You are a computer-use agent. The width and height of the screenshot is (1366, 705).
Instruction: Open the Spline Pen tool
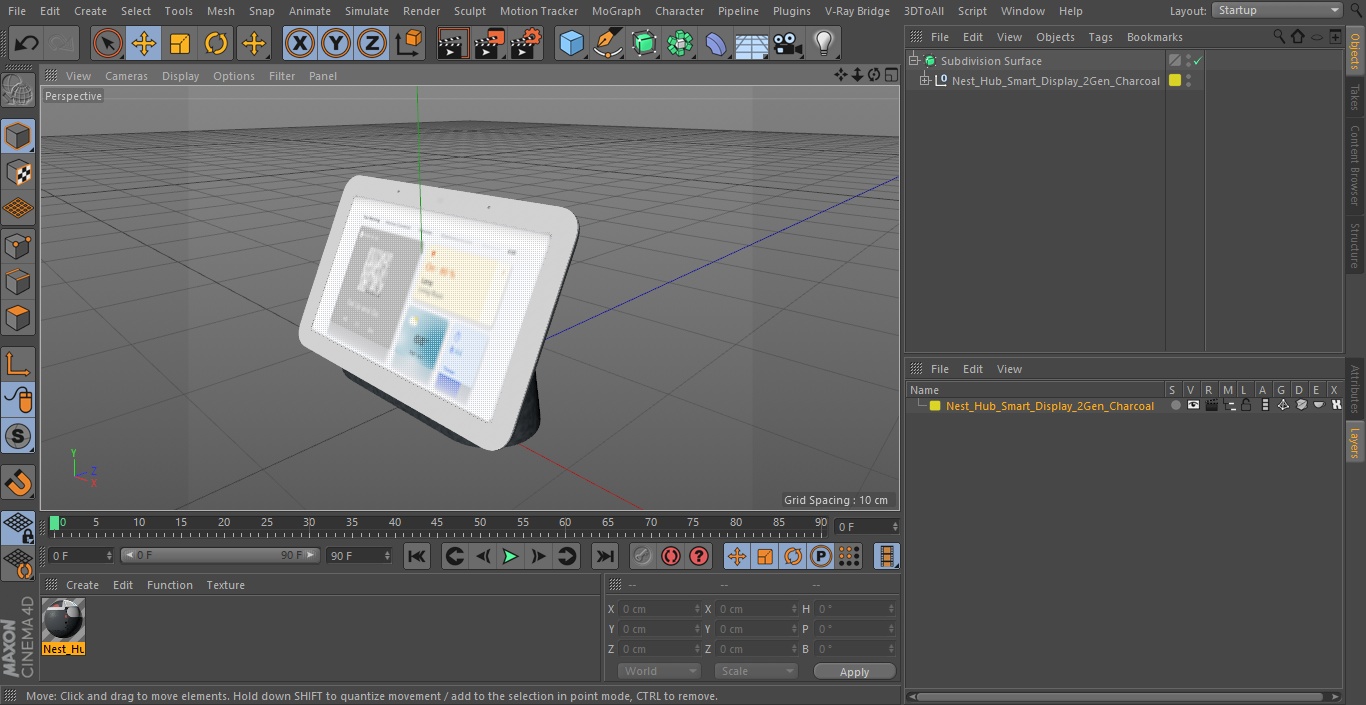(607, 43)
